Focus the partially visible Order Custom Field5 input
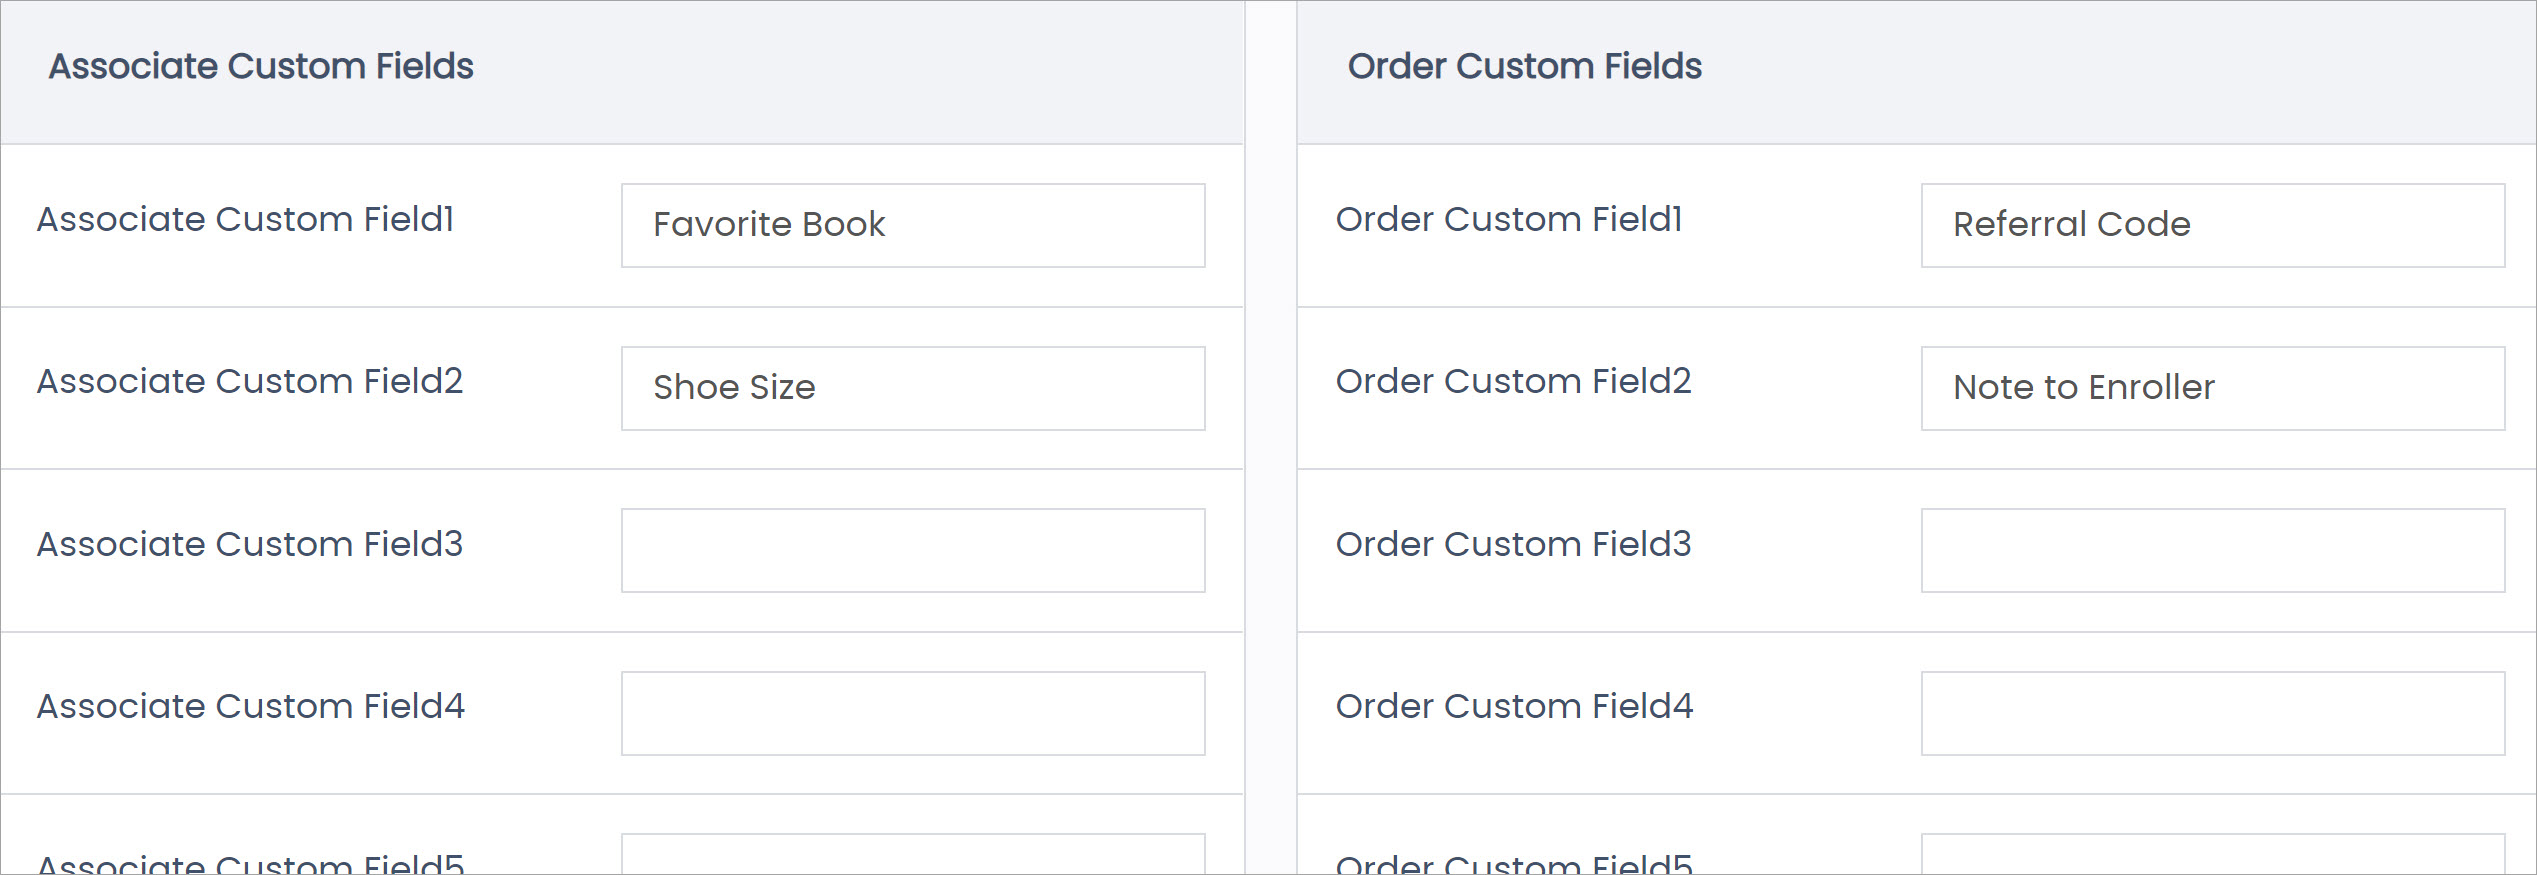2537x875 pixels. point(2212,856)
